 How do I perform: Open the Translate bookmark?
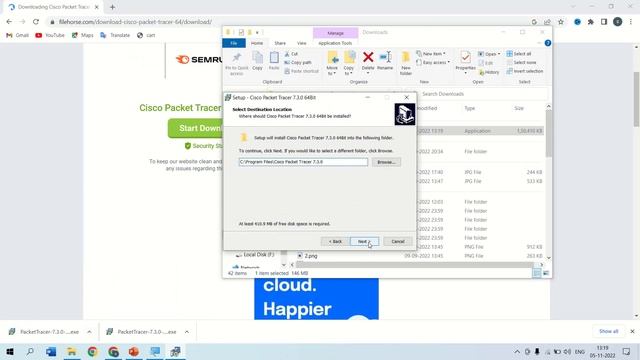click(115, 36)
